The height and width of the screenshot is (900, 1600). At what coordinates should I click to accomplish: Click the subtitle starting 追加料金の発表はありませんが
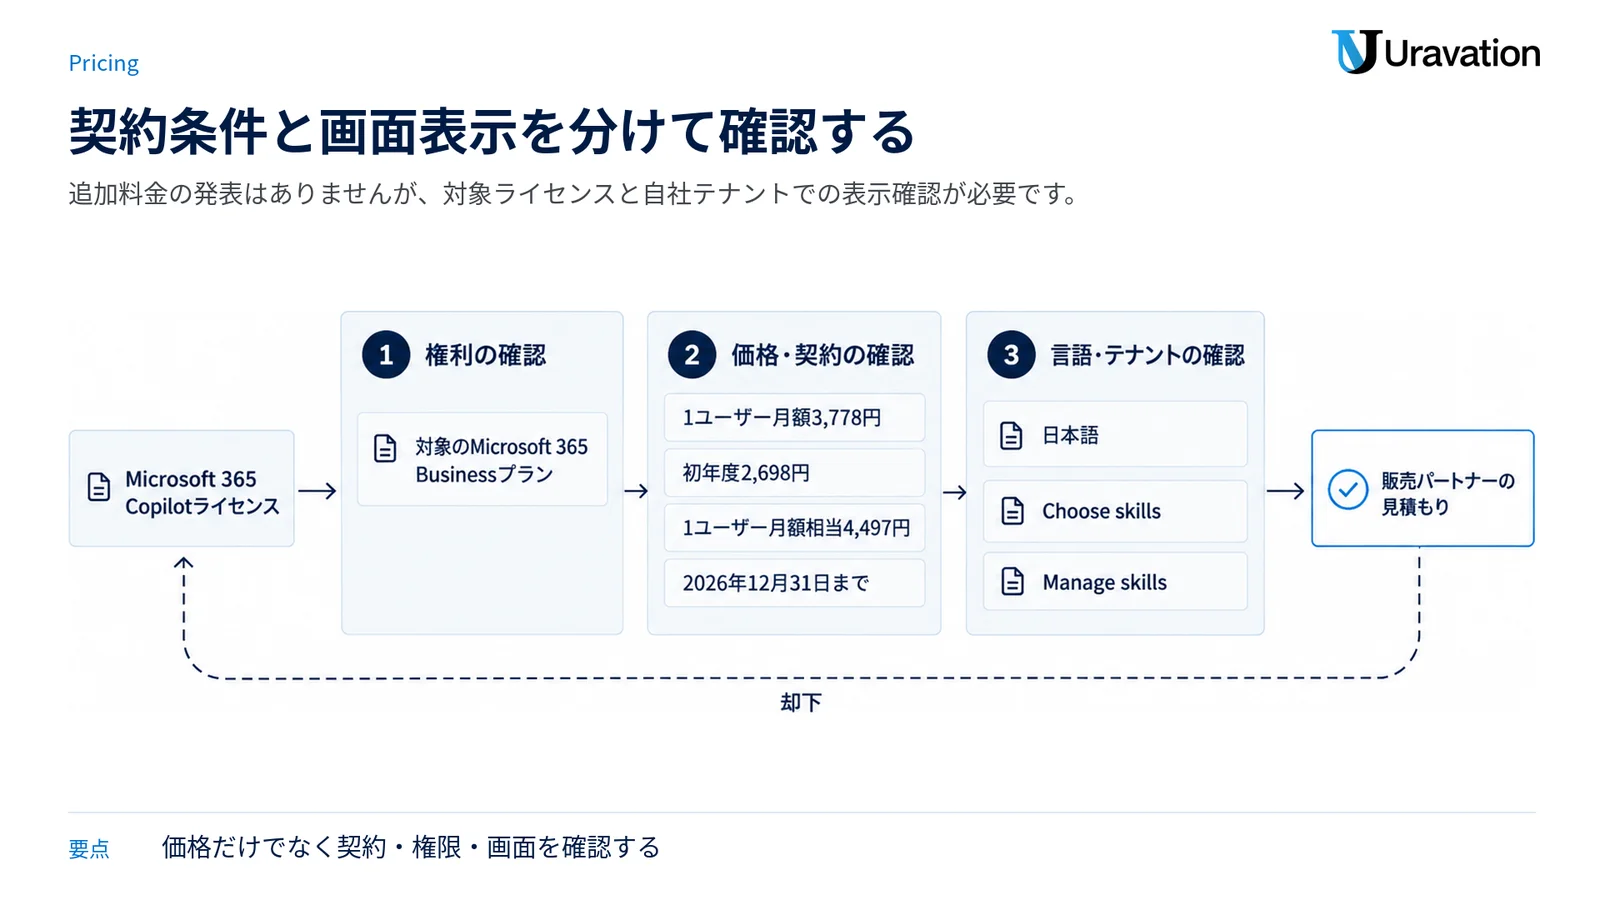click(574, 193)
